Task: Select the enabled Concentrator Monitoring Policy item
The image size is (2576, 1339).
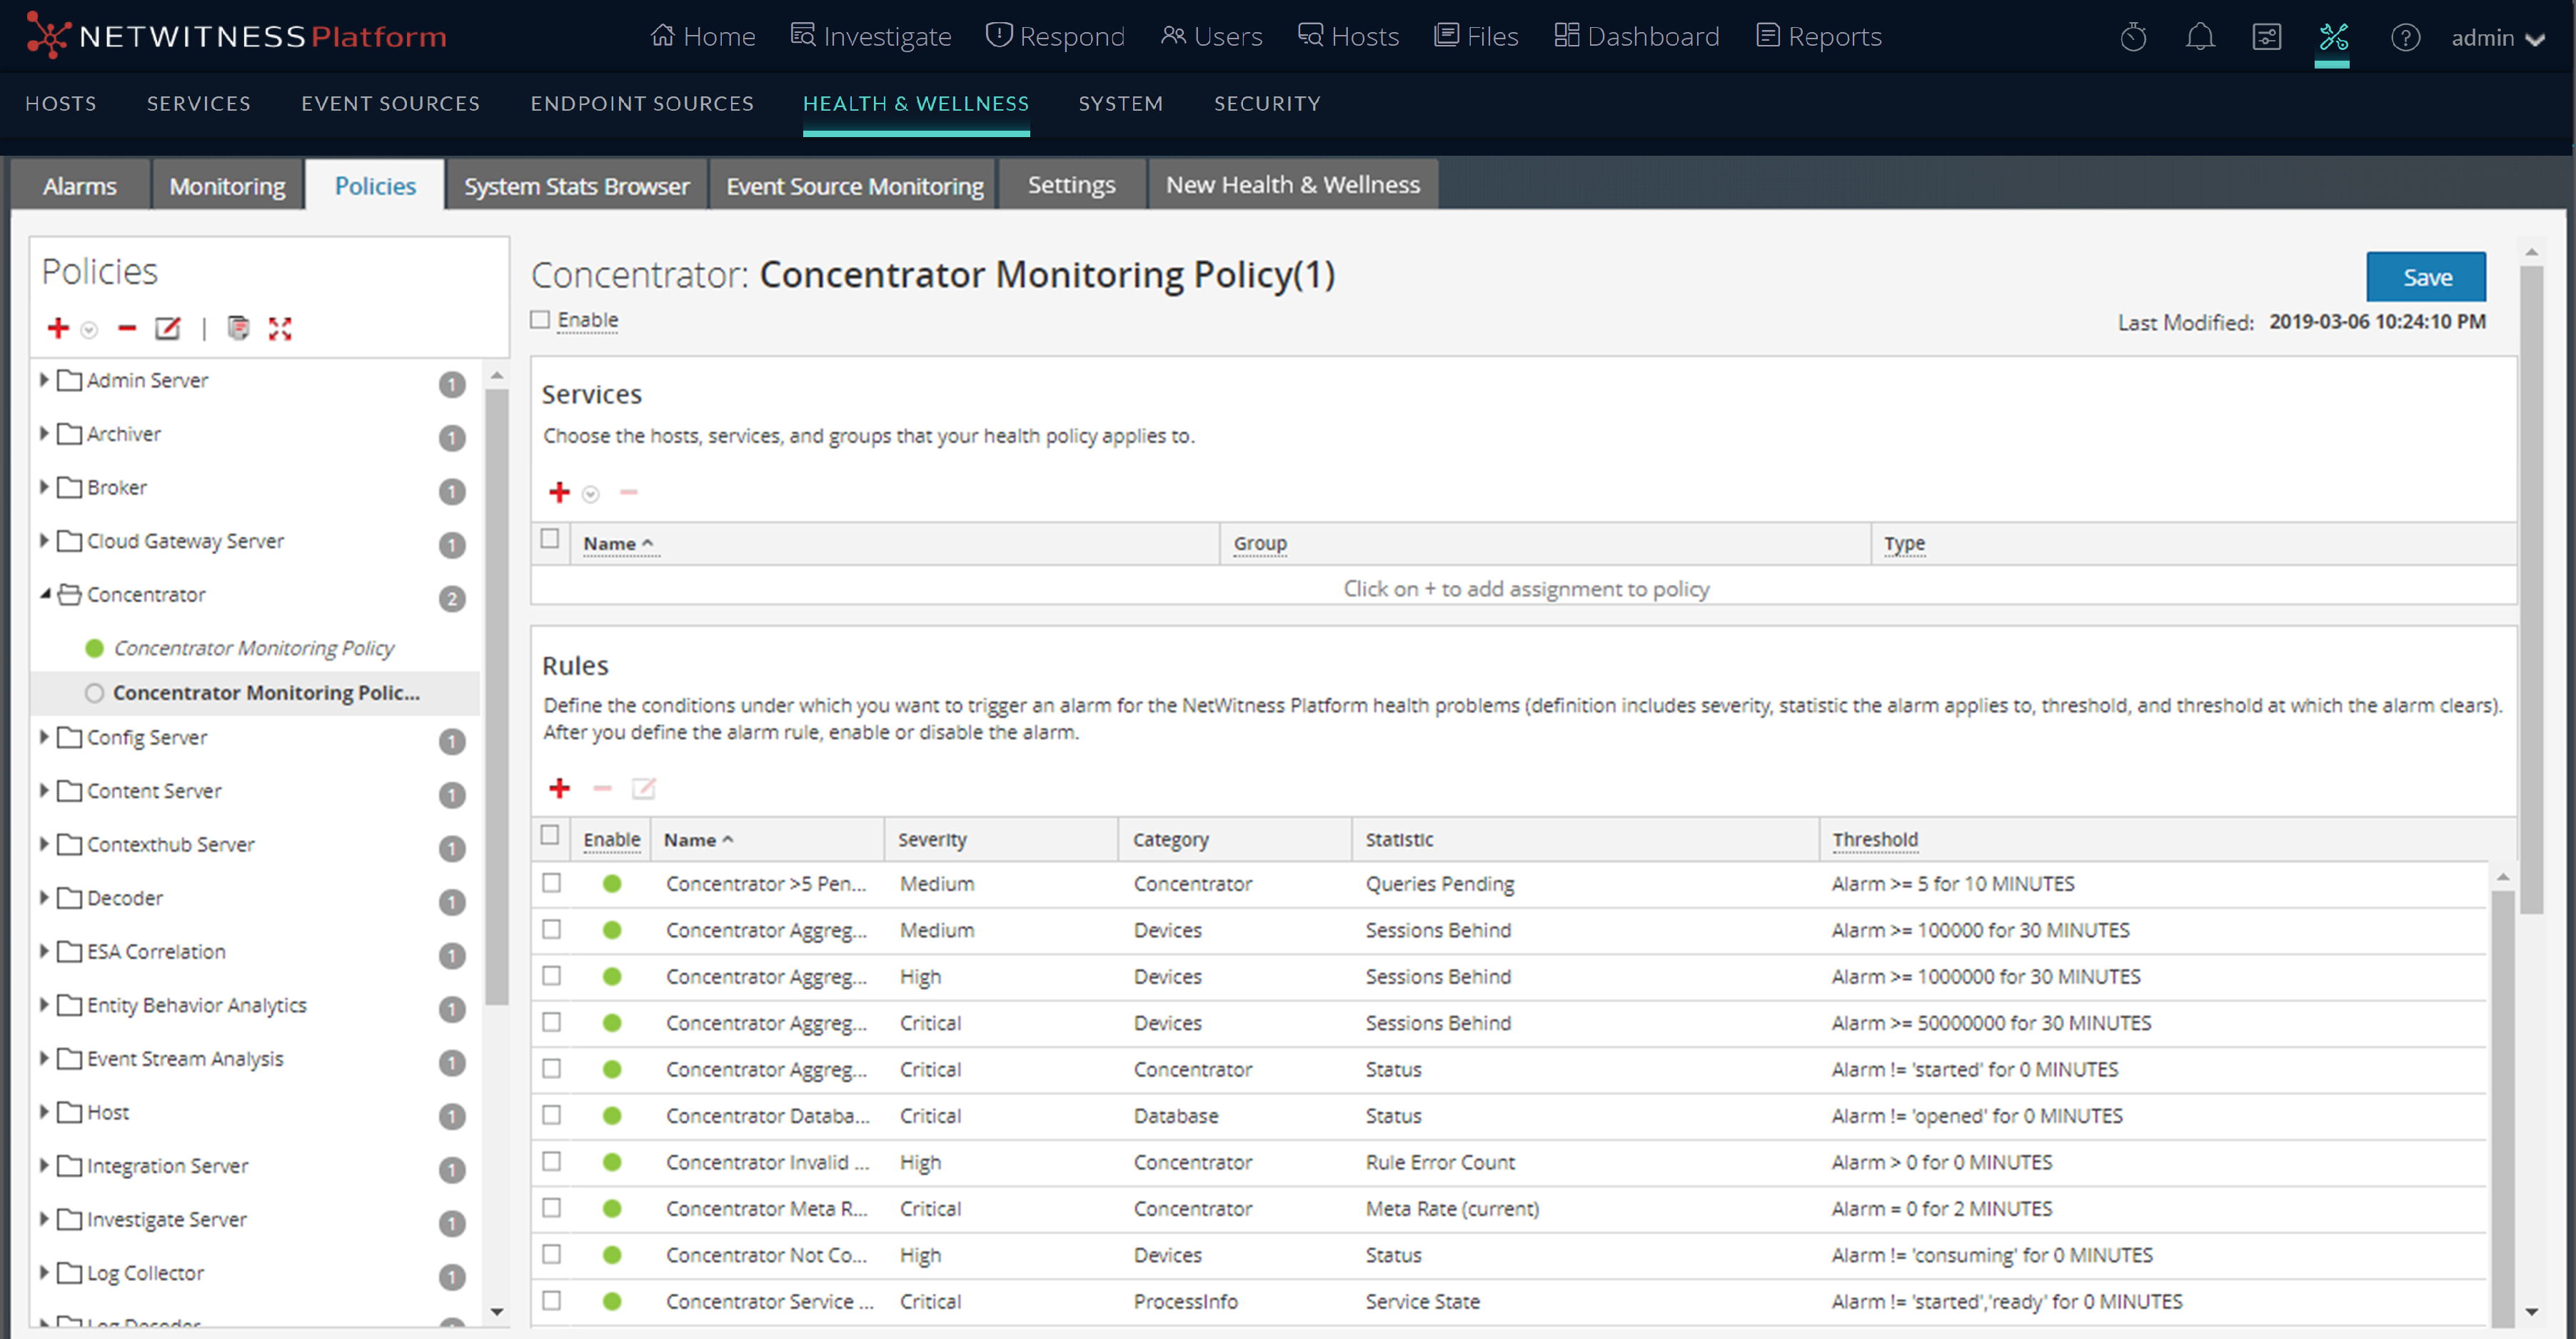Action: (253, 648)
